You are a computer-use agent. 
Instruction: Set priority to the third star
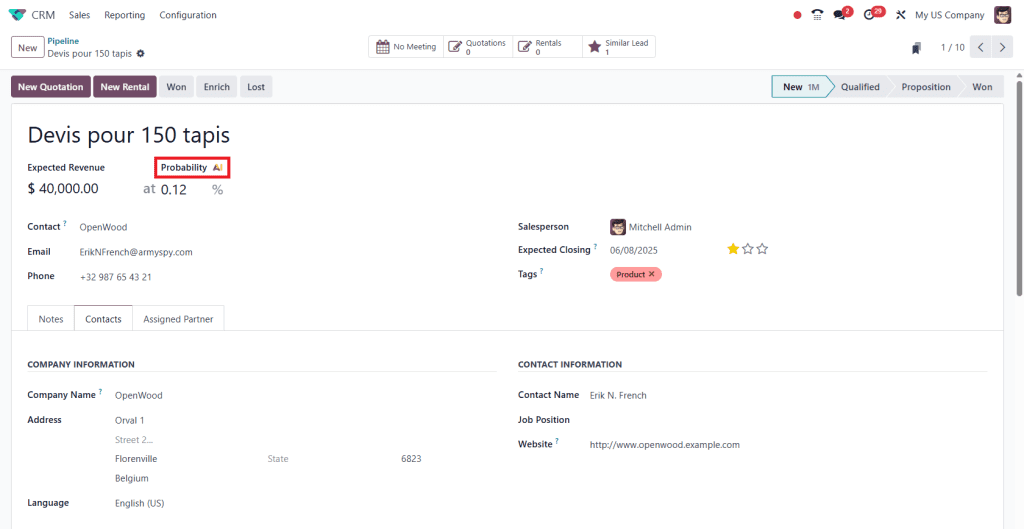point(762,249)
